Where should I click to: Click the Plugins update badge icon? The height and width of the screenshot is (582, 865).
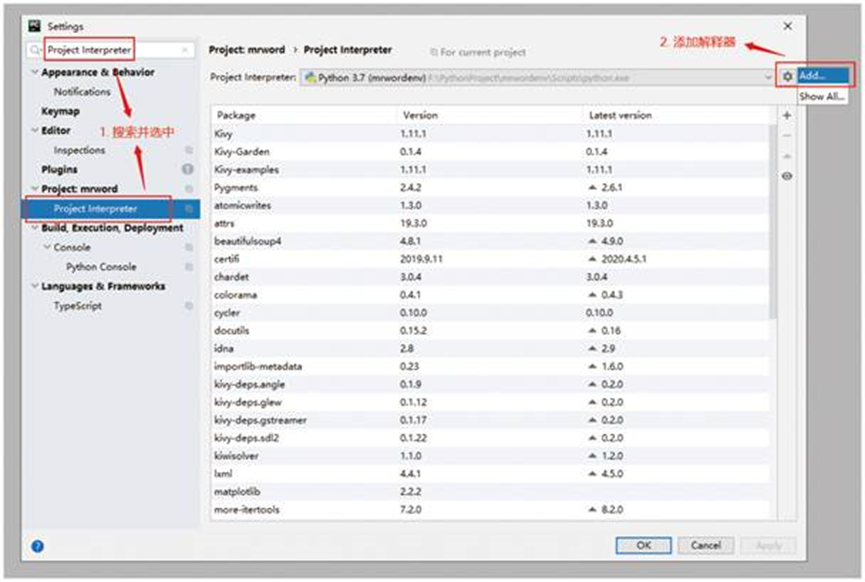[188, 169]
